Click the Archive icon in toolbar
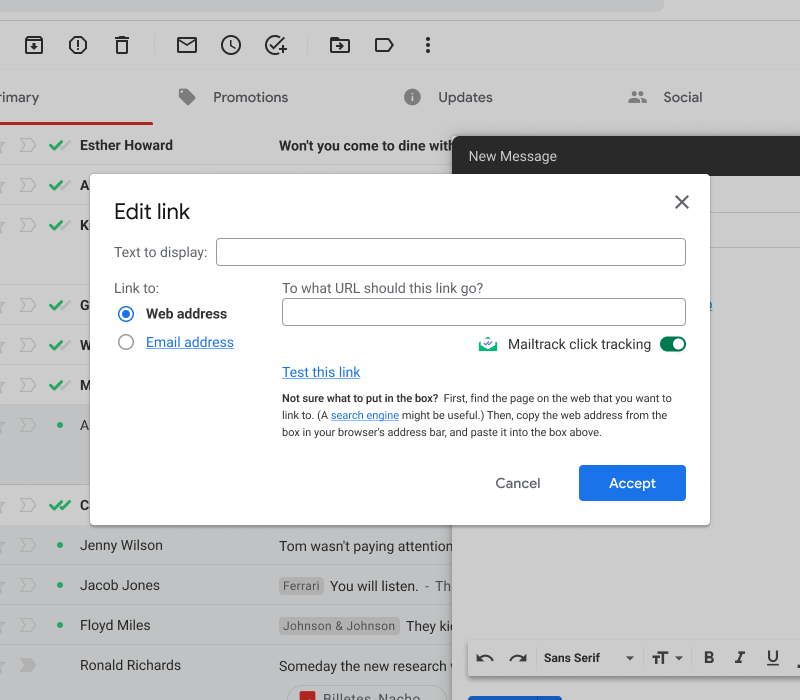Viewport: 800px width, 700px height. coord(34,45)
